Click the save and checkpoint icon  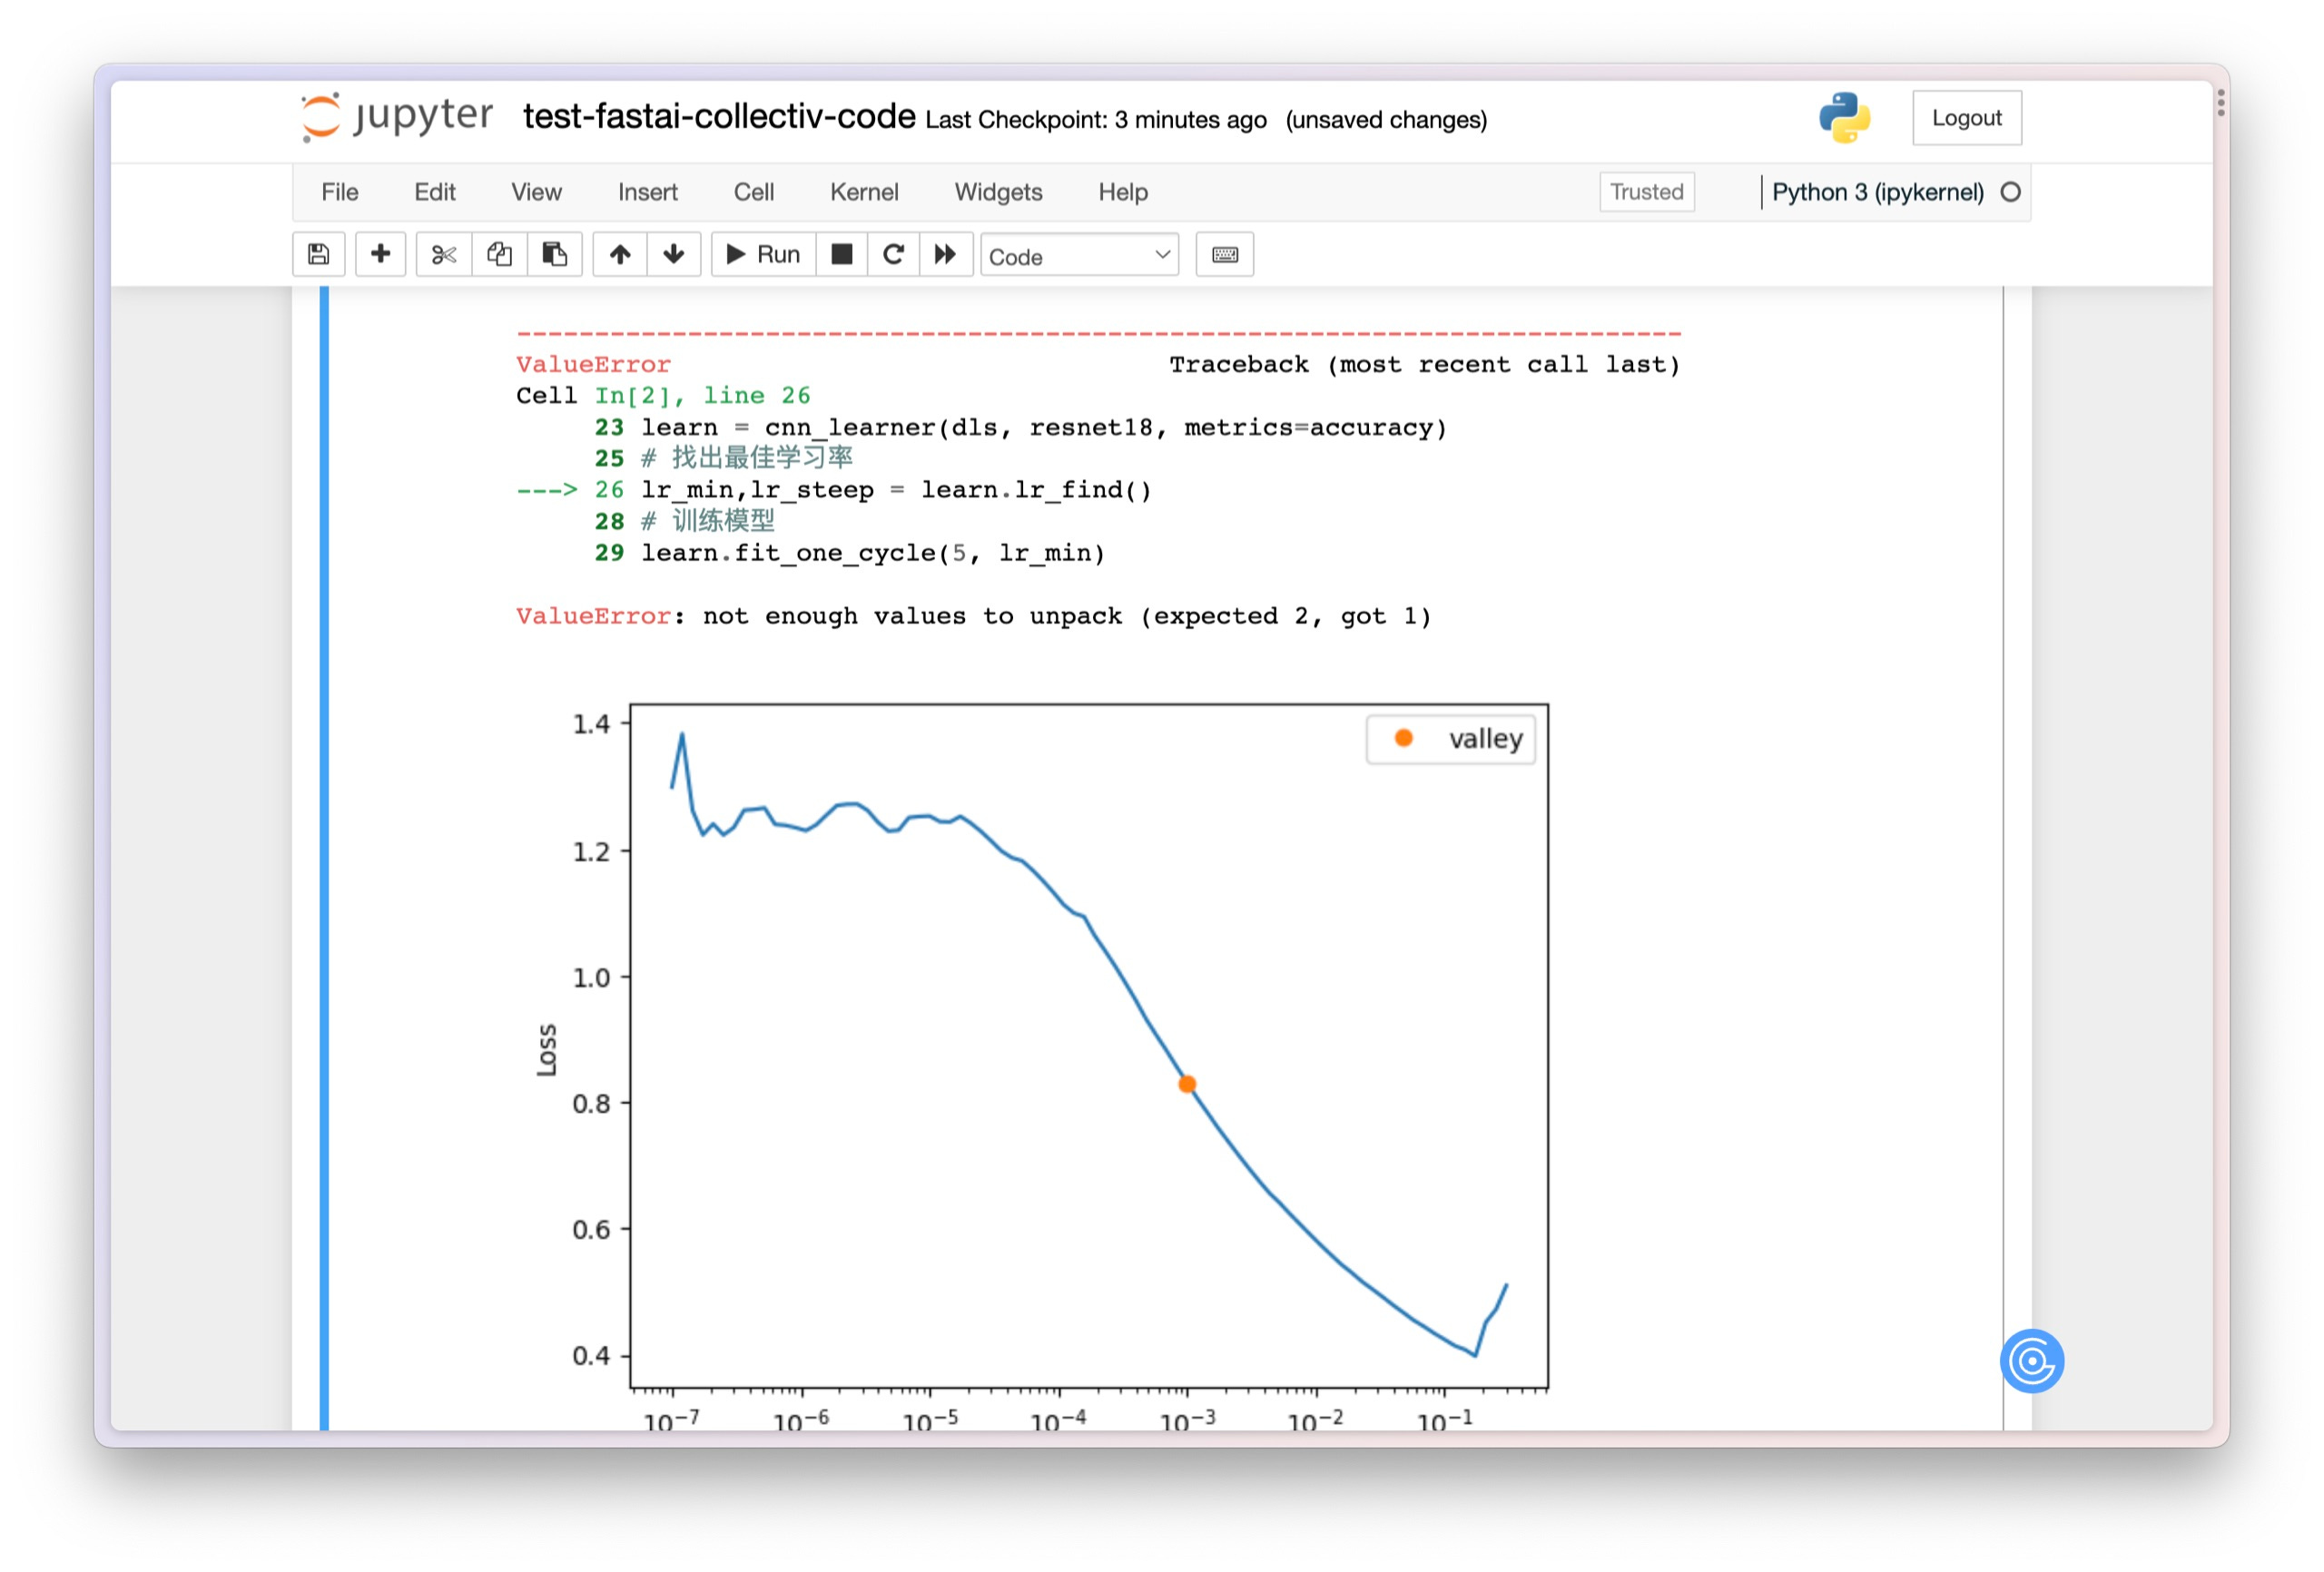(x=318, y=255)
